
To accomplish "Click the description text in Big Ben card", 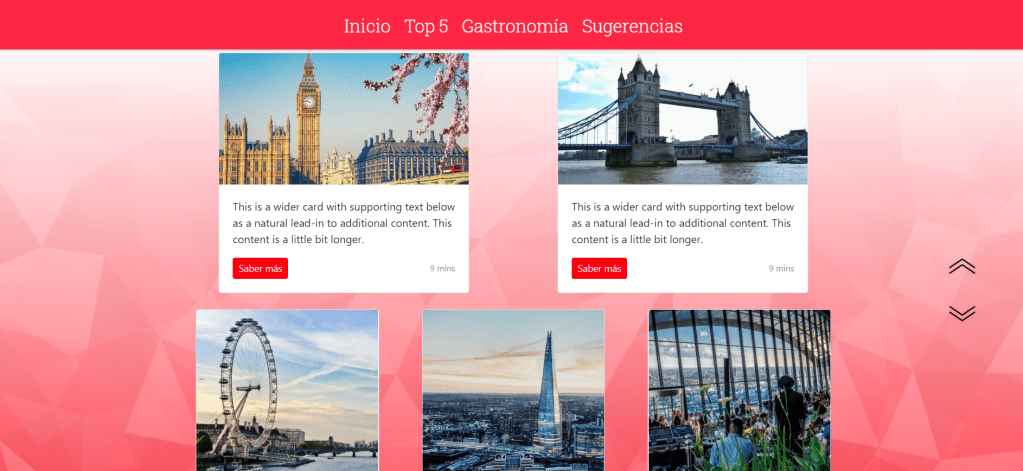I will pyautogui.click(x=344, y=223).
